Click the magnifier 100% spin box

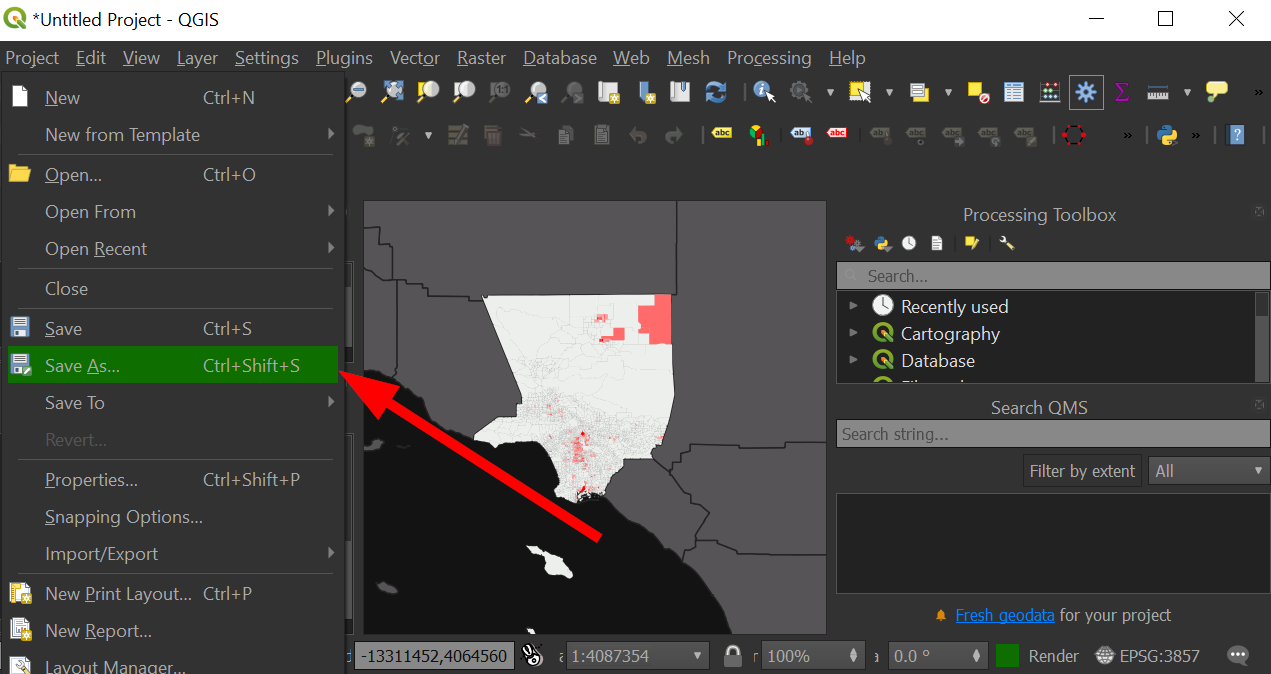[812, 656]
